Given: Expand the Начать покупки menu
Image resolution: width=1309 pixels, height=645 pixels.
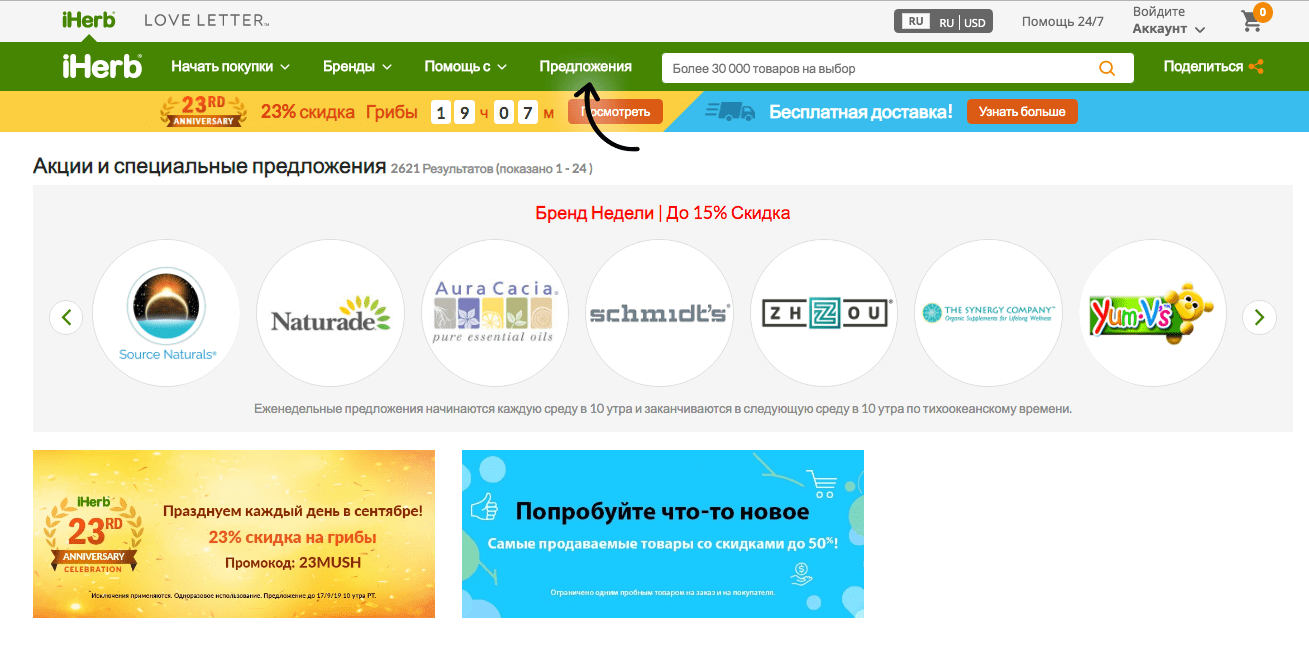Looking at the screenshot, I should pos(230,67).
